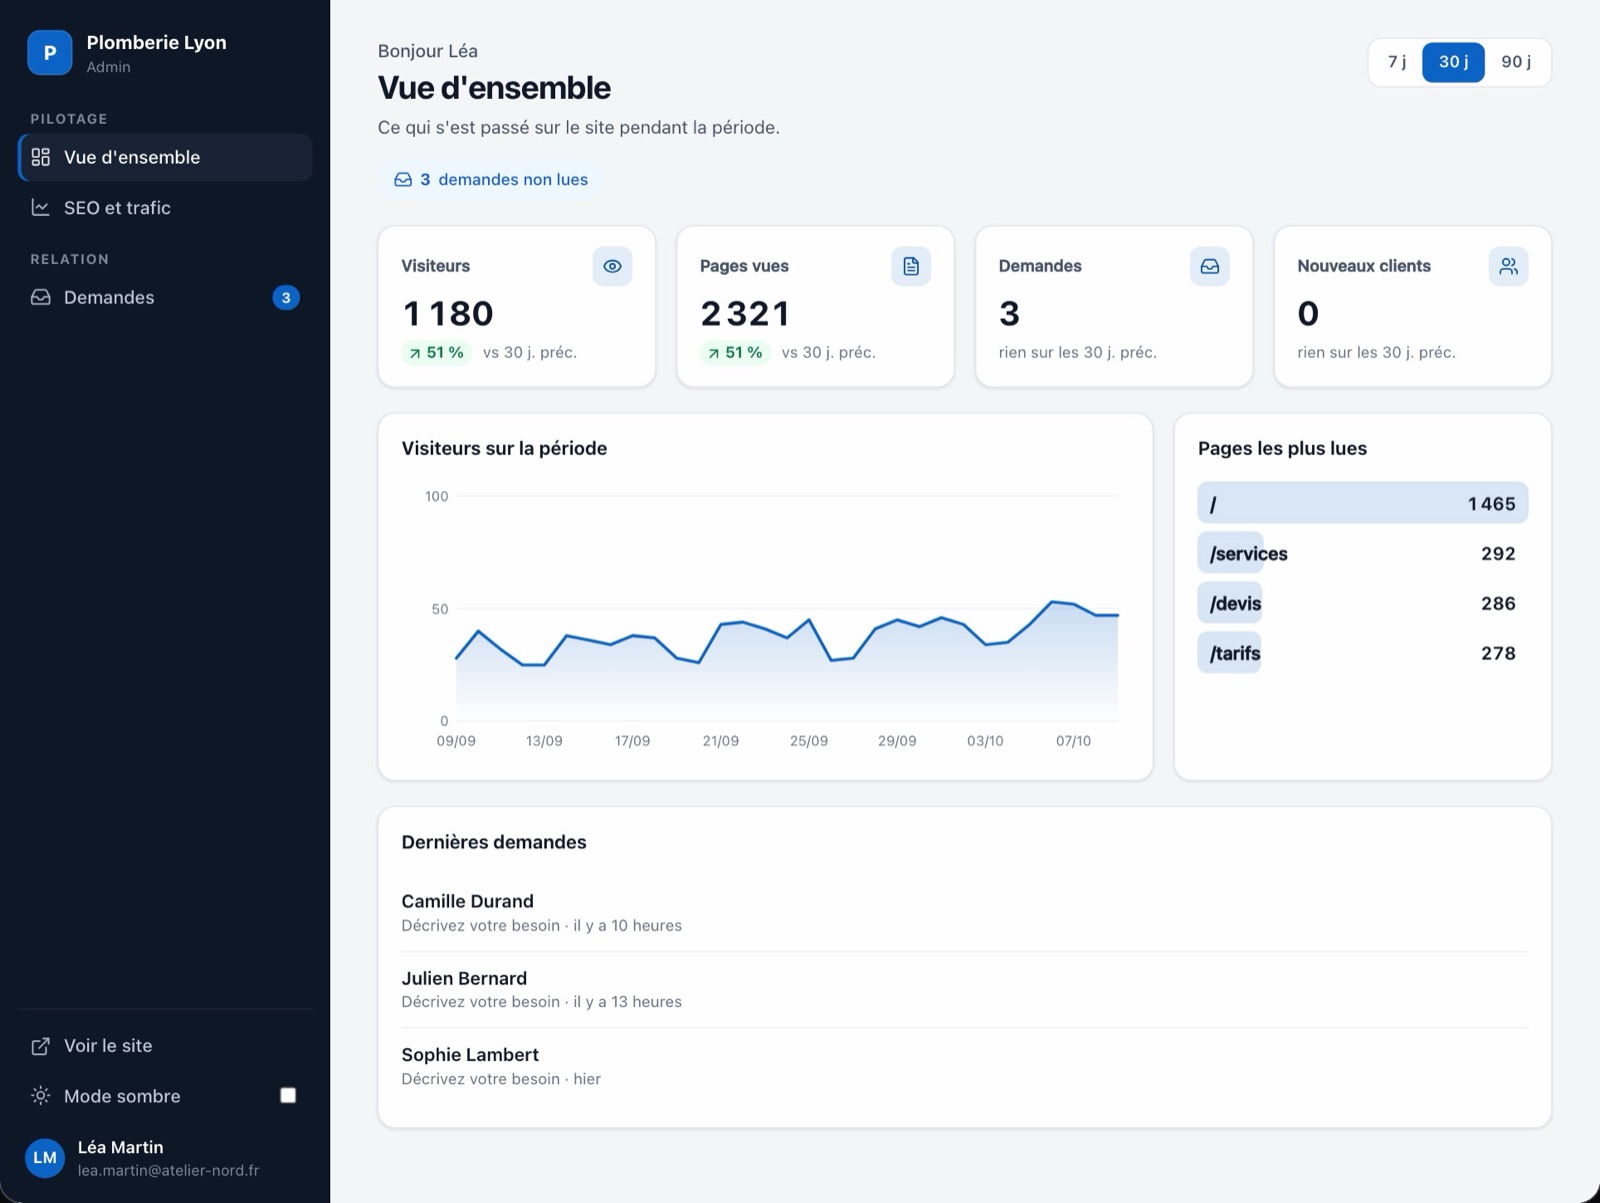Click the document icon on Pages vues card
The width and height of the screenshot is (1600, 1203).
pos(911,266)
